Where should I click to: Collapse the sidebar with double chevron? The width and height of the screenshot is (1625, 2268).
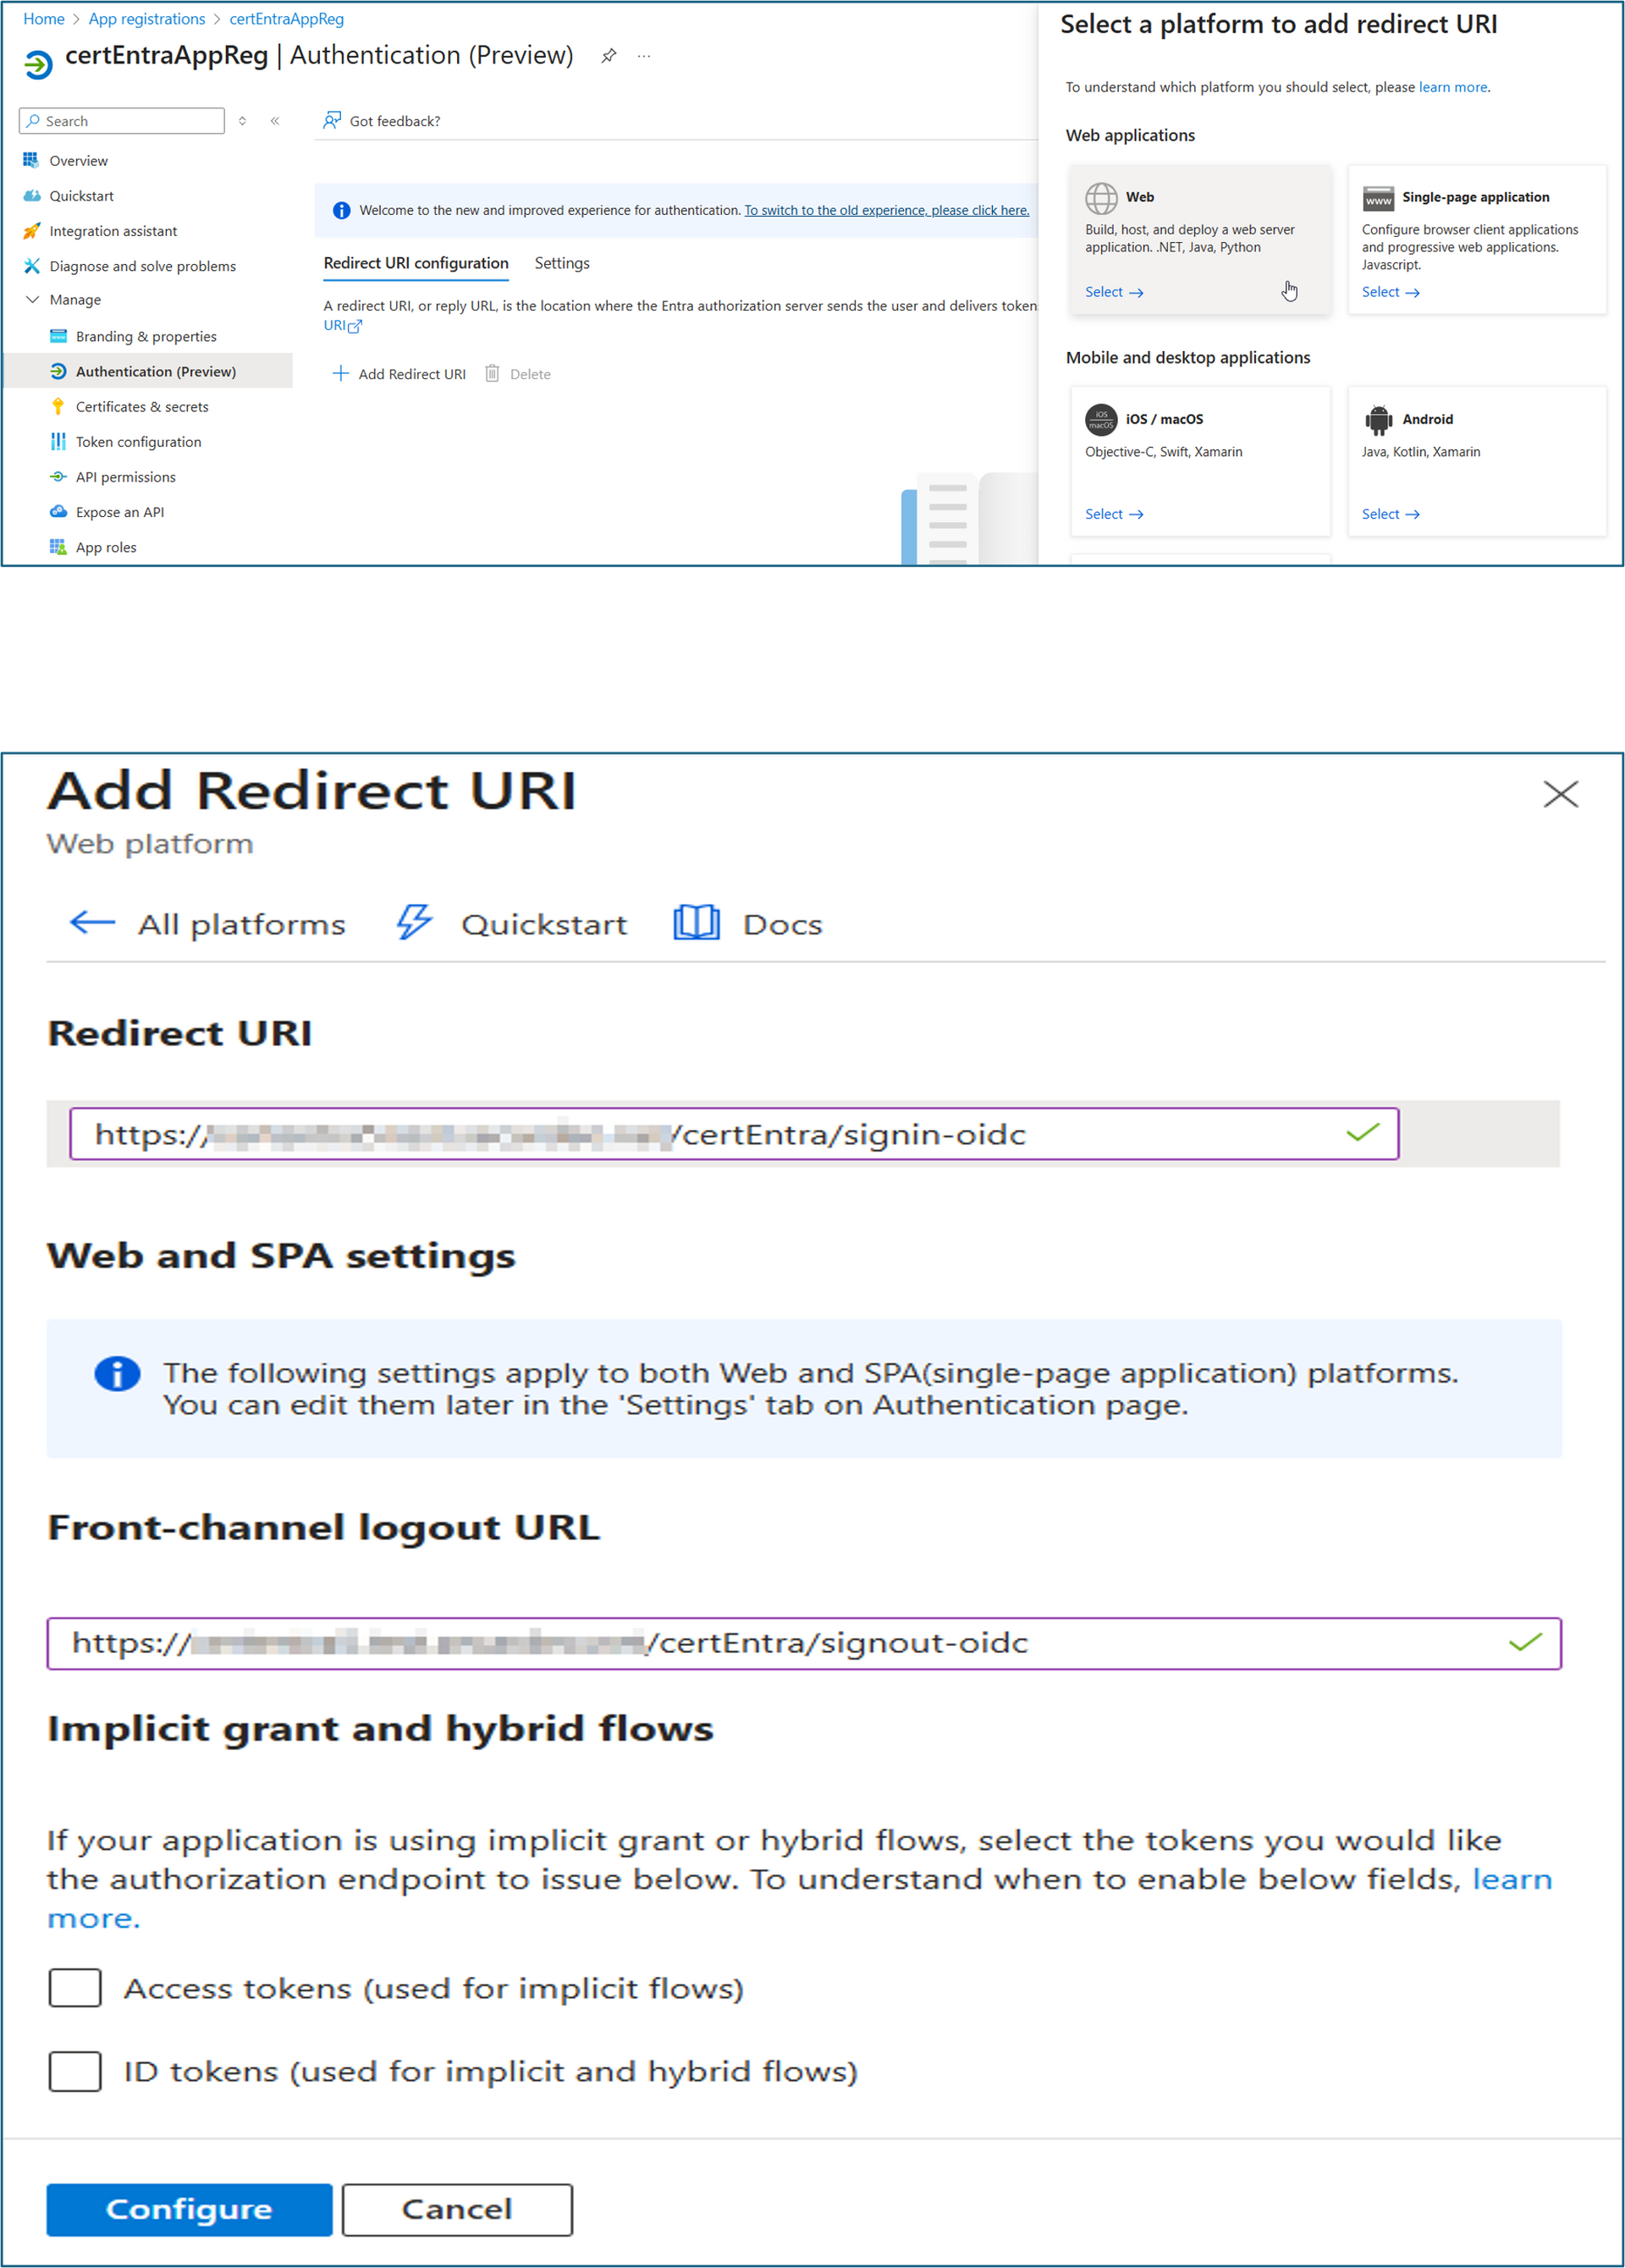(x=275, y=121)
